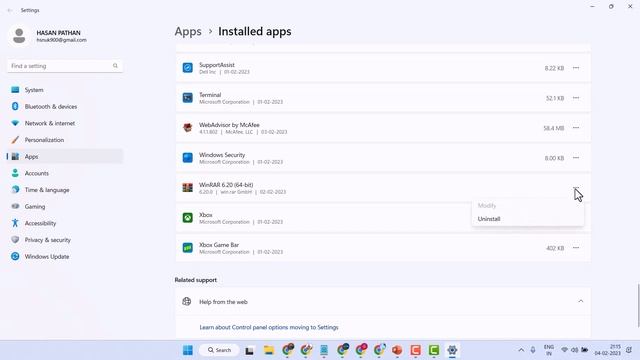
Task: Click the Terminal app icon
Action: point(187,98)
